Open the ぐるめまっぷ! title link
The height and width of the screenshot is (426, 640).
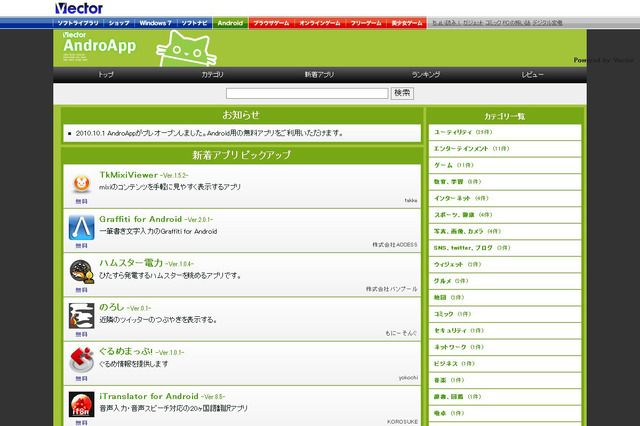[x=126, y=351]
